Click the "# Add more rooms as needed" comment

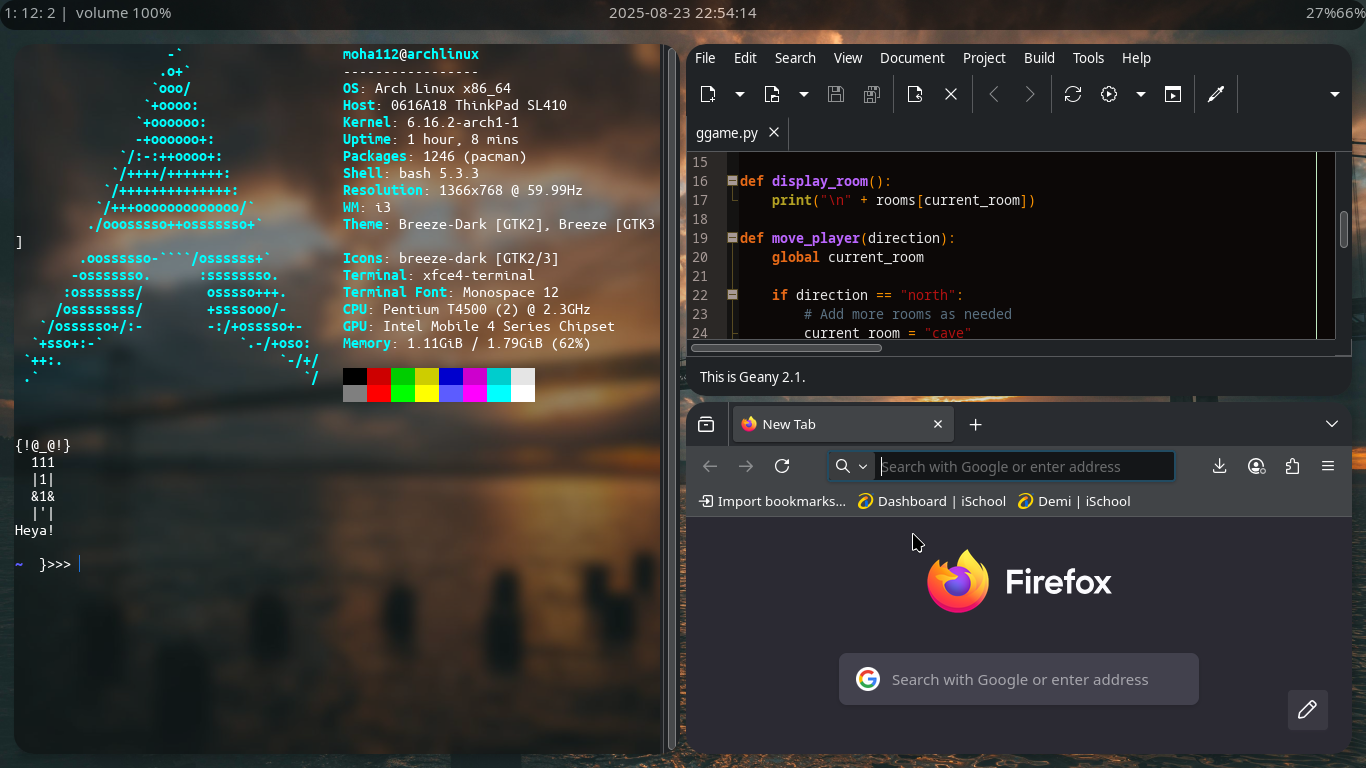[x=908, y=314]
